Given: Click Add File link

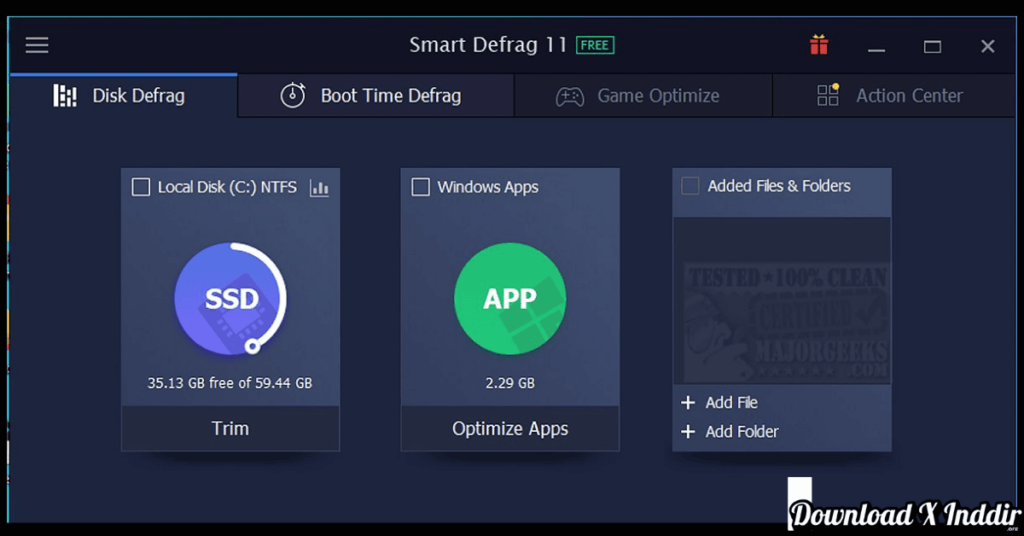Looking at the screenshot, I should 719,402.
